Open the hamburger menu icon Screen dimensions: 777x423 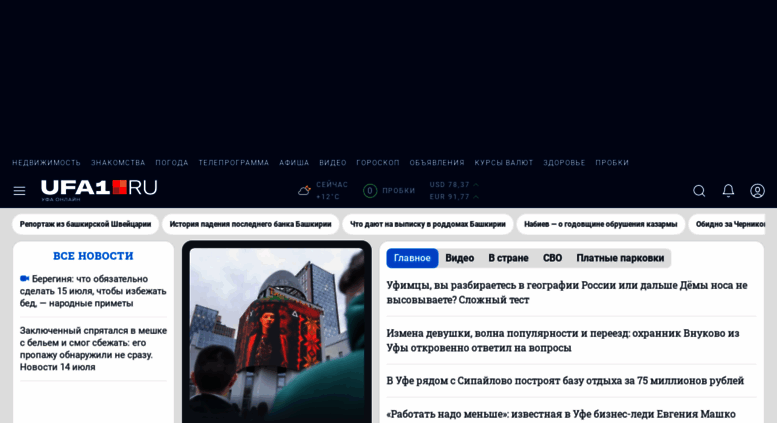pyautogui.click(x=19, y=191)
